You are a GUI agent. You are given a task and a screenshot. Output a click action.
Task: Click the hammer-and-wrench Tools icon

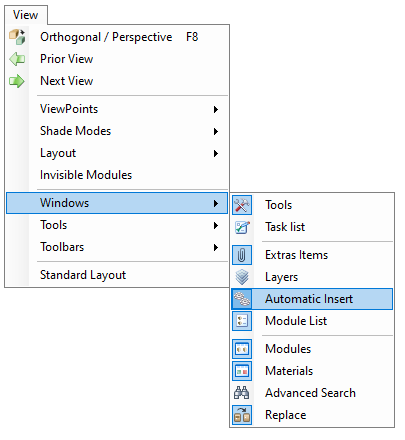242,205
